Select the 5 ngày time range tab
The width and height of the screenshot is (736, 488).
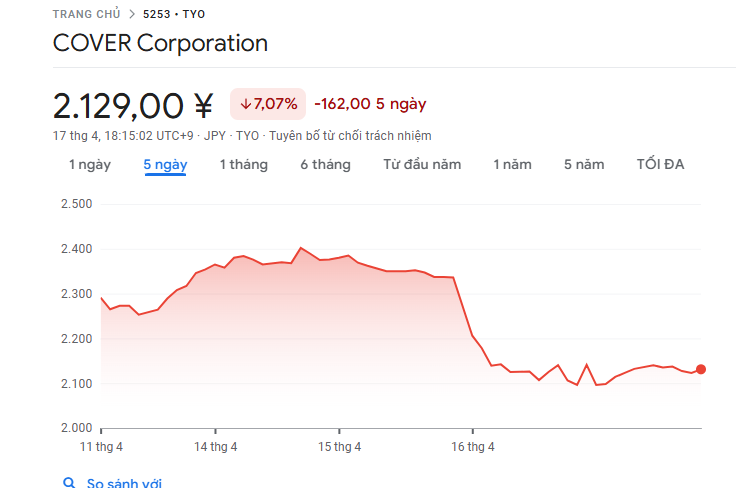[x=165, y=165]
